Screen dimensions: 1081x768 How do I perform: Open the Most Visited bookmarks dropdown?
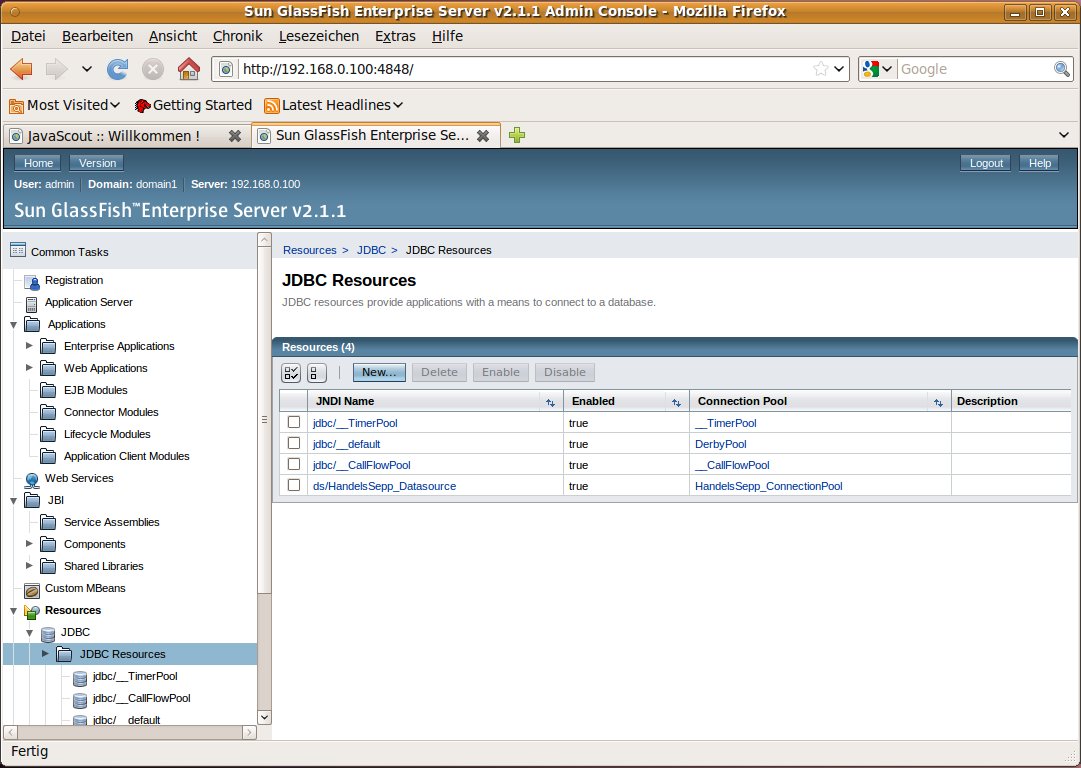click(65, 105)
